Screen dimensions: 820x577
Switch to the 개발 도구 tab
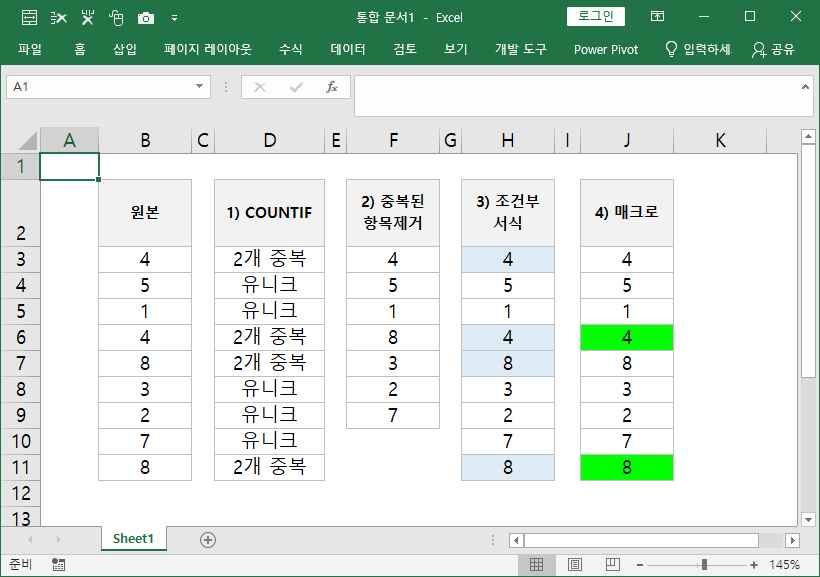coord(521,49)
